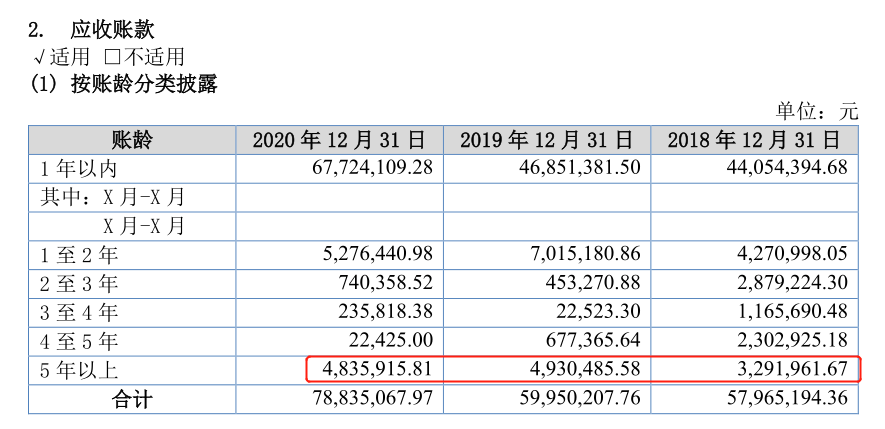
Task: Select the 2019年12月31日 column header
Action: click(x=547, y=139)
